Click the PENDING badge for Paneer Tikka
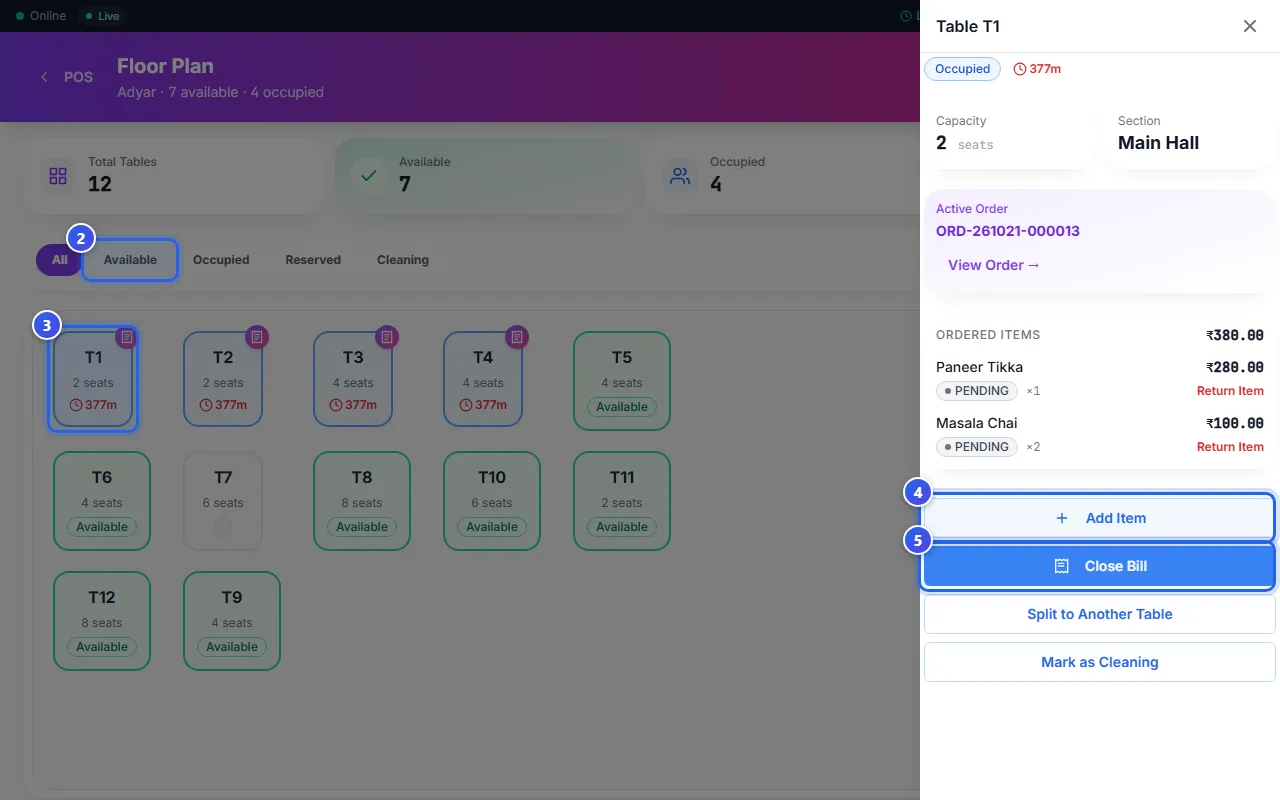The height and width of the screenshot is (800, 1280). point(977,391)
